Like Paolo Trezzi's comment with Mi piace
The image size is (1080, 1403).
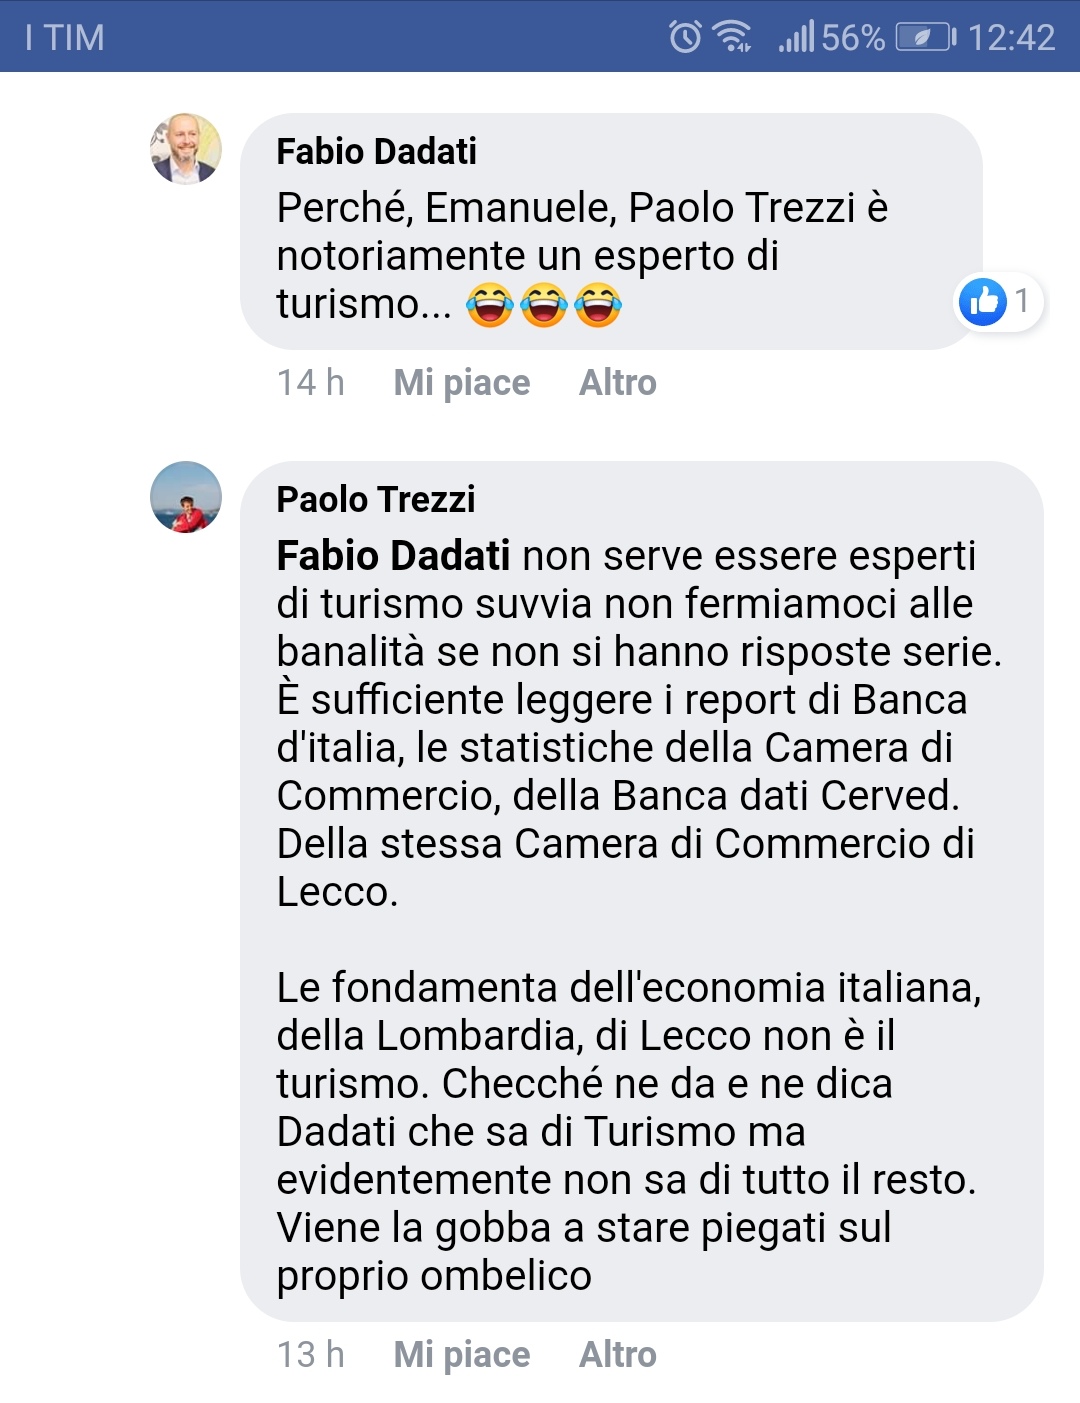point(462,1355)
